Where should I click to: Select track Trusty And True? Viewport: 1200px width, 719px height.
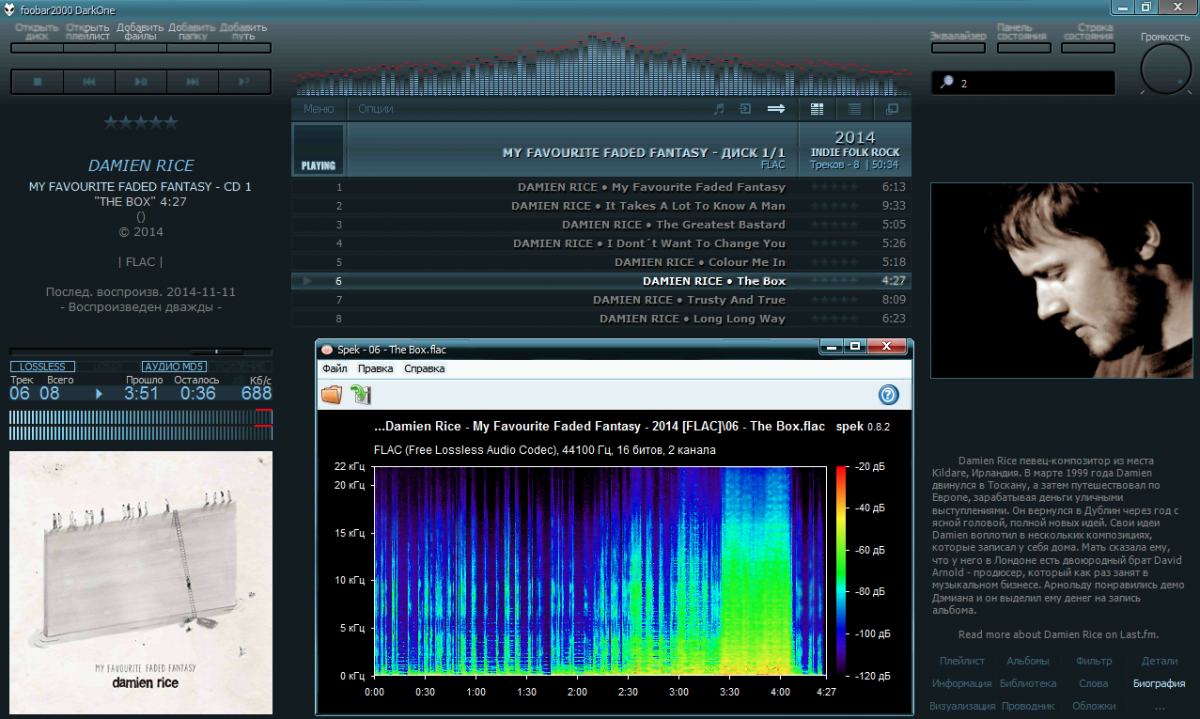click(601, 300)
